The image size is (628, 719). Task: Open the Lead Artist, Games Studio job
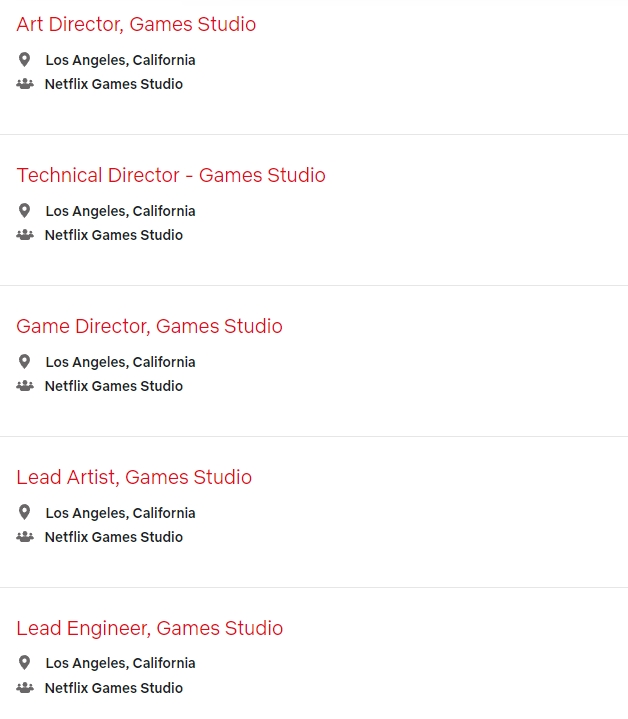click(134, 477)
